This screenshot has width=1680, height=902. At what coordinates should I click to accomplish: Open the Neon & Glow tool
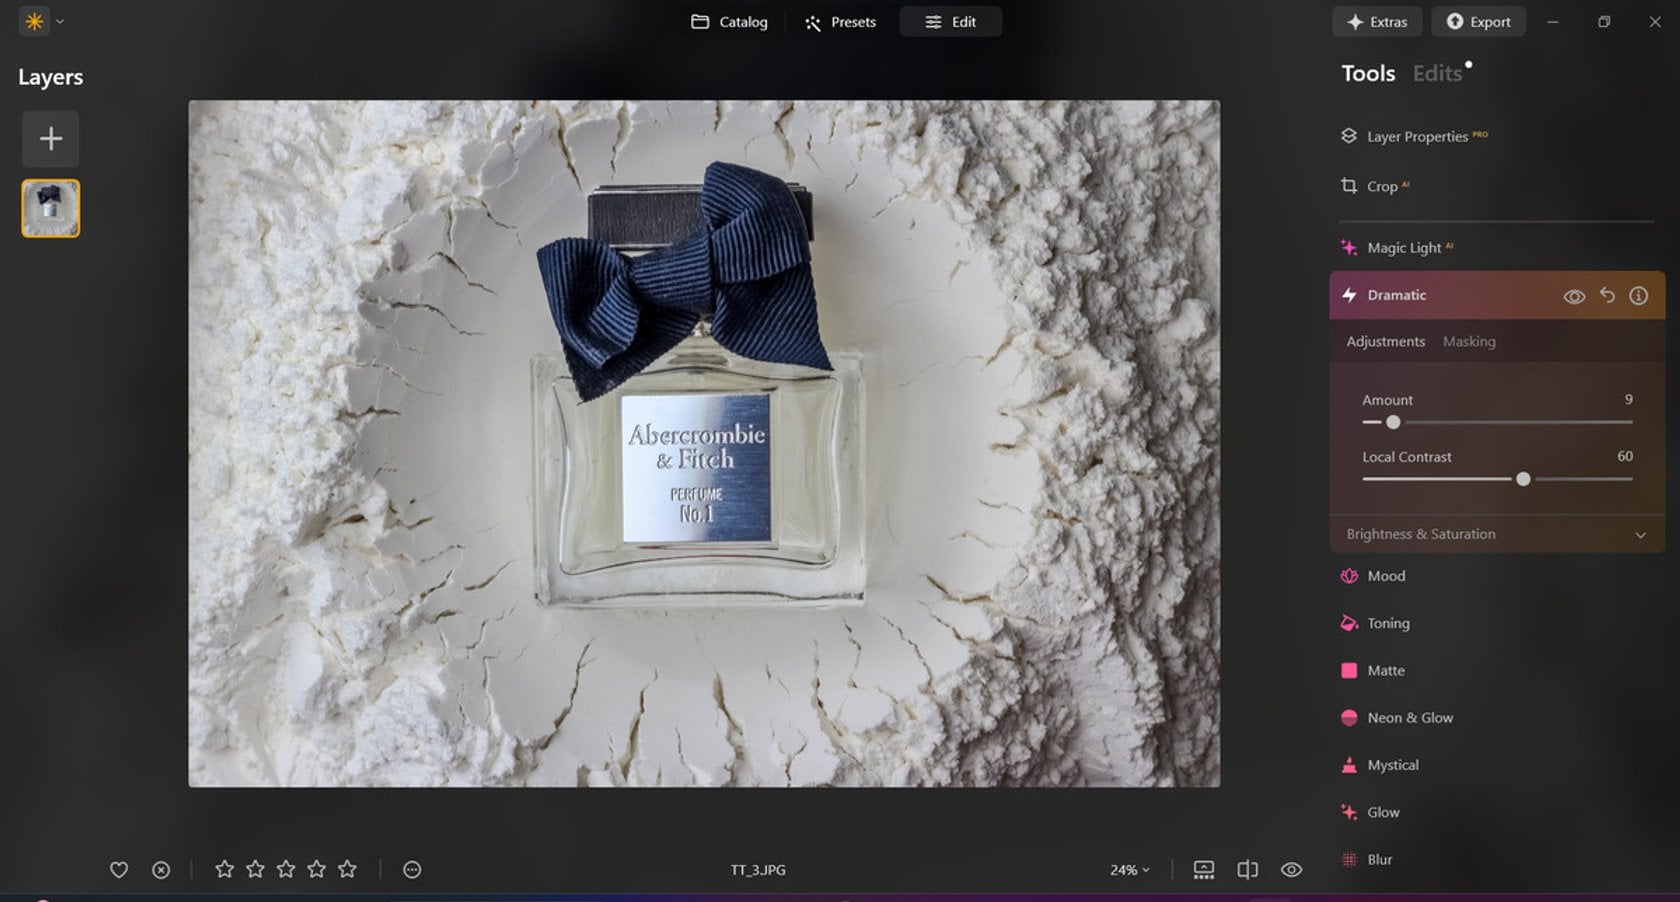1410,718
